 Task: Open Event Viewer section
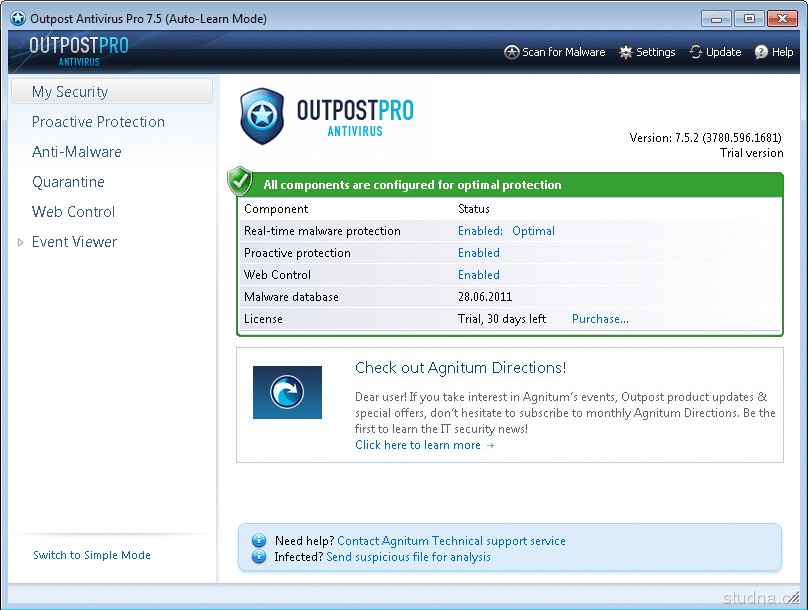(x=74, y=242)
